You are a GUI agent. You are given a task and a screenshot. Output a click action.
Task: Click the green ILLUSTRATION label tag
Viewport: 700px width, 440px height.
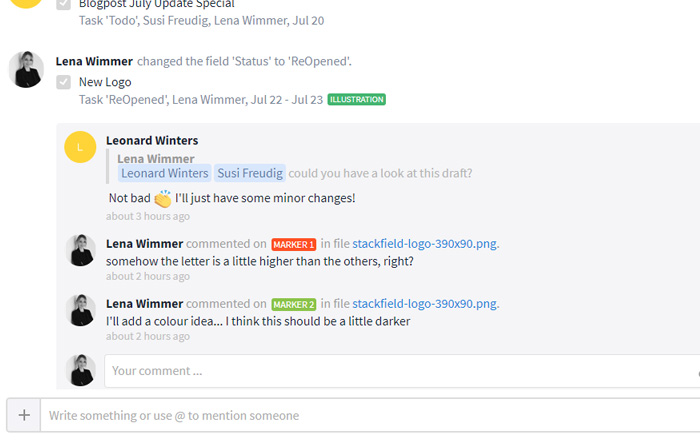[357, 100]
